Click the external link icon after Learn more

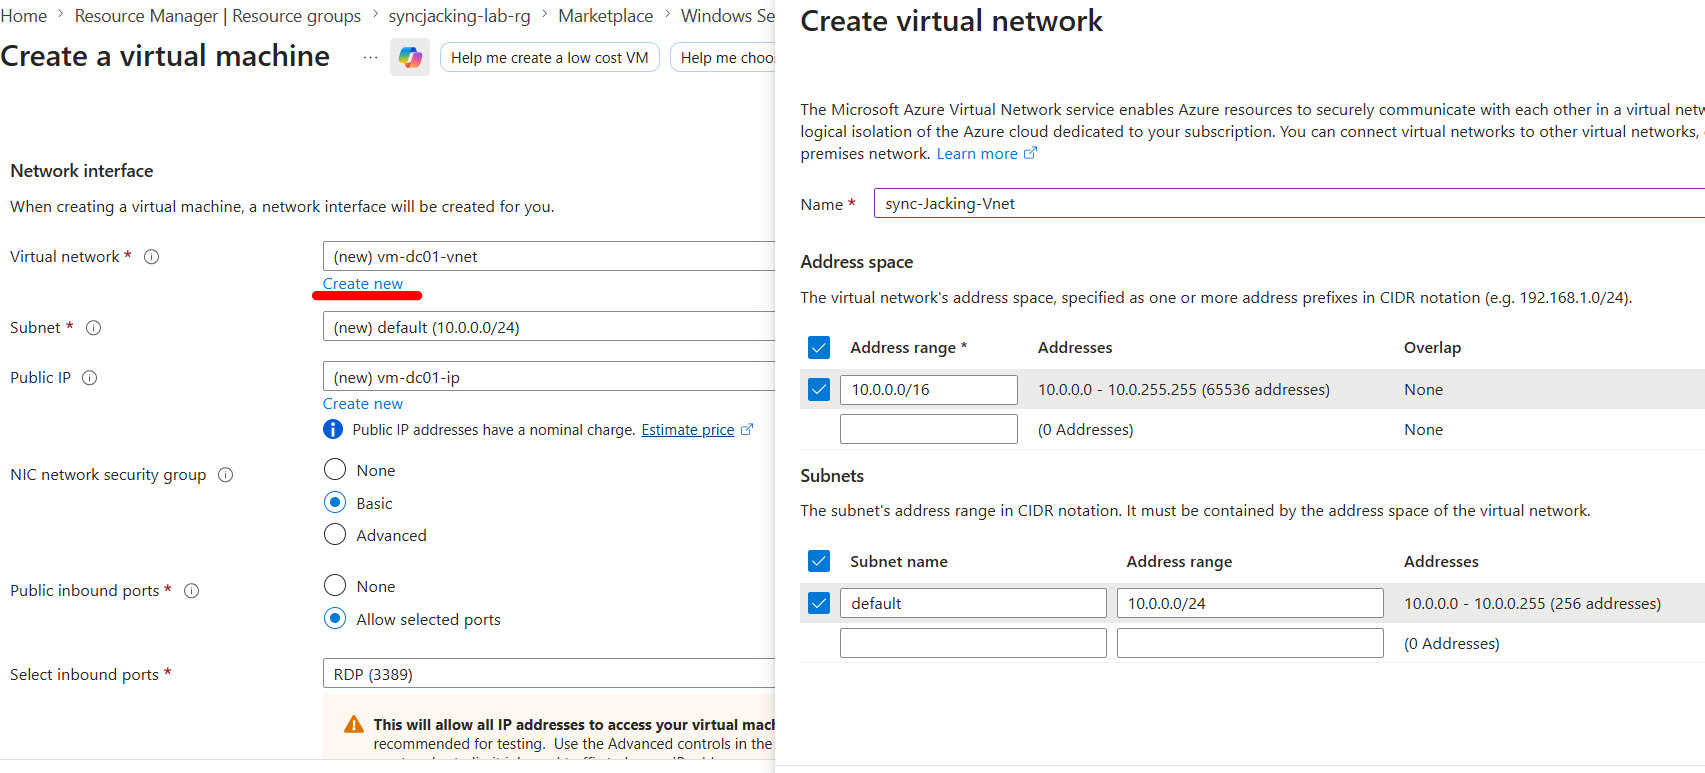pos(1031,153)
